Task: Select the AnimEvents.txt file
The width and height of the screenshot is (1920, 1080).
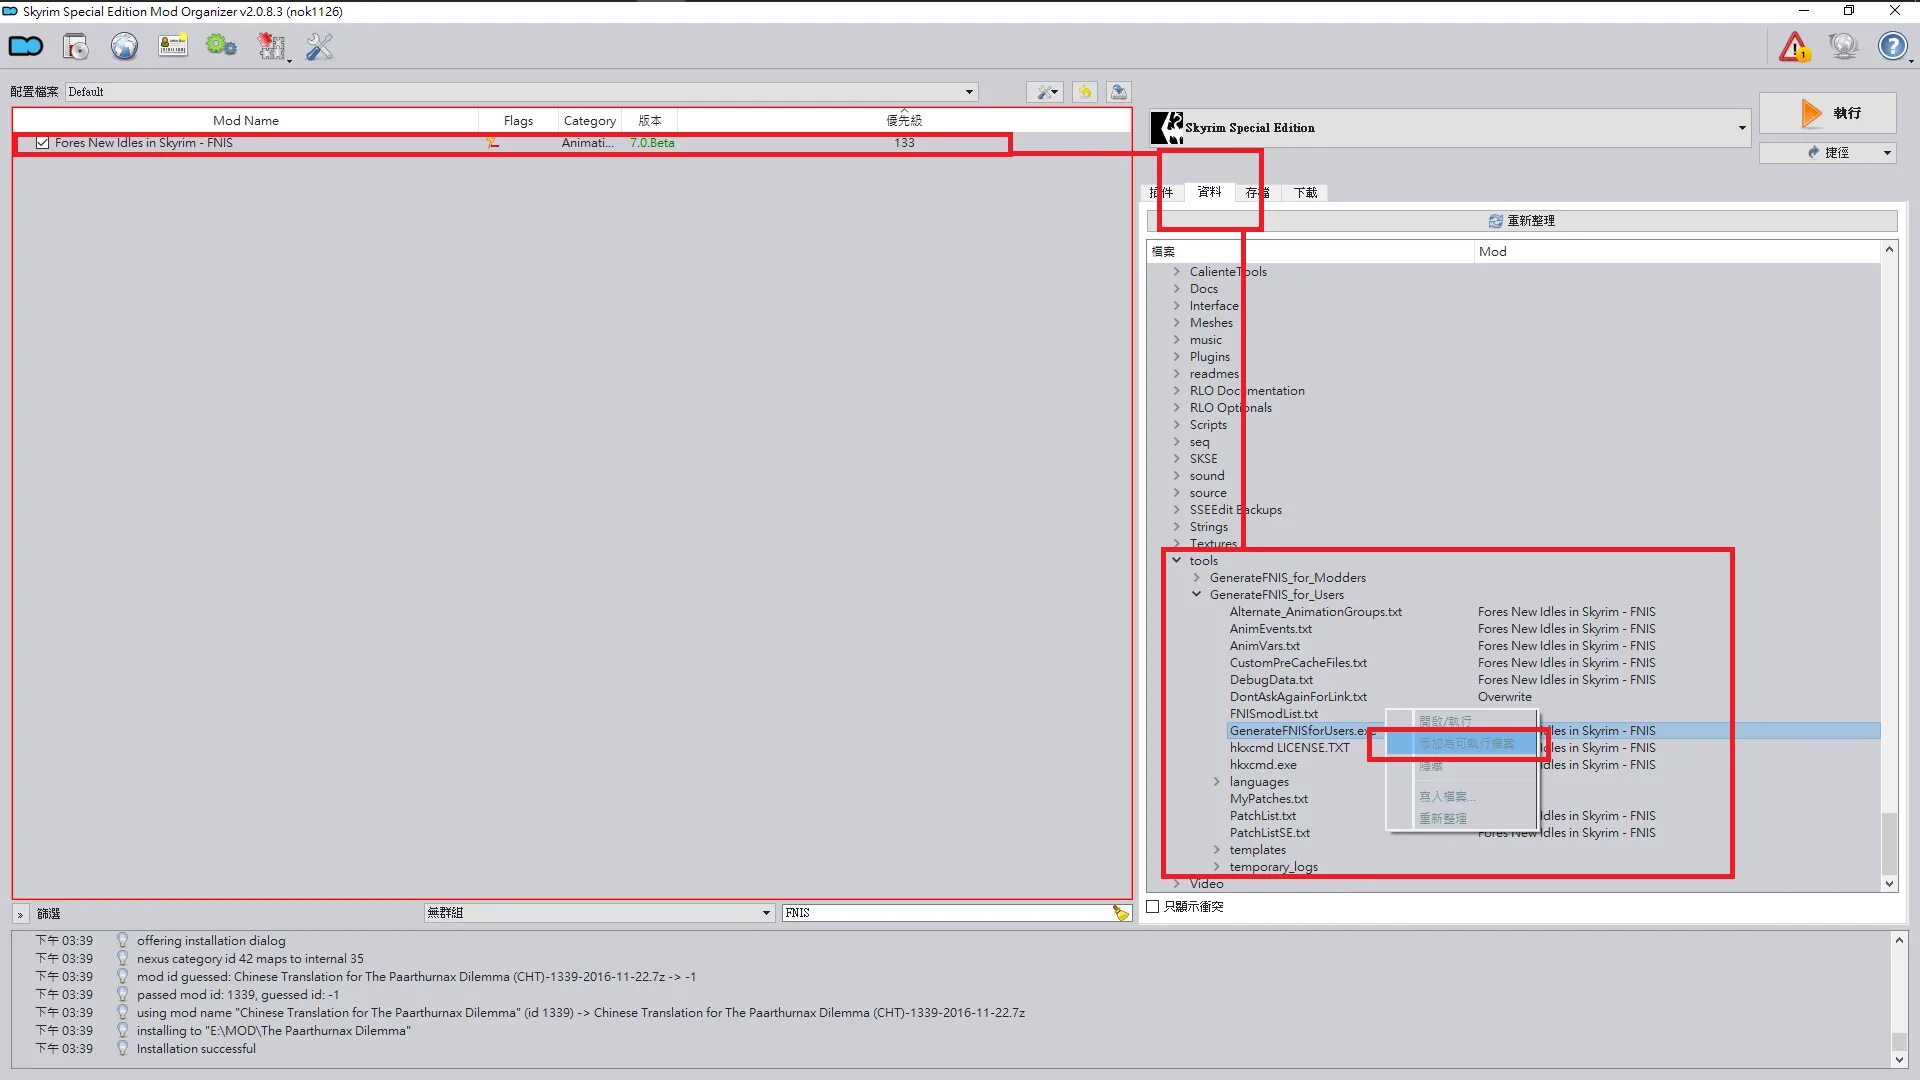Action: (x=1271, y=629)
